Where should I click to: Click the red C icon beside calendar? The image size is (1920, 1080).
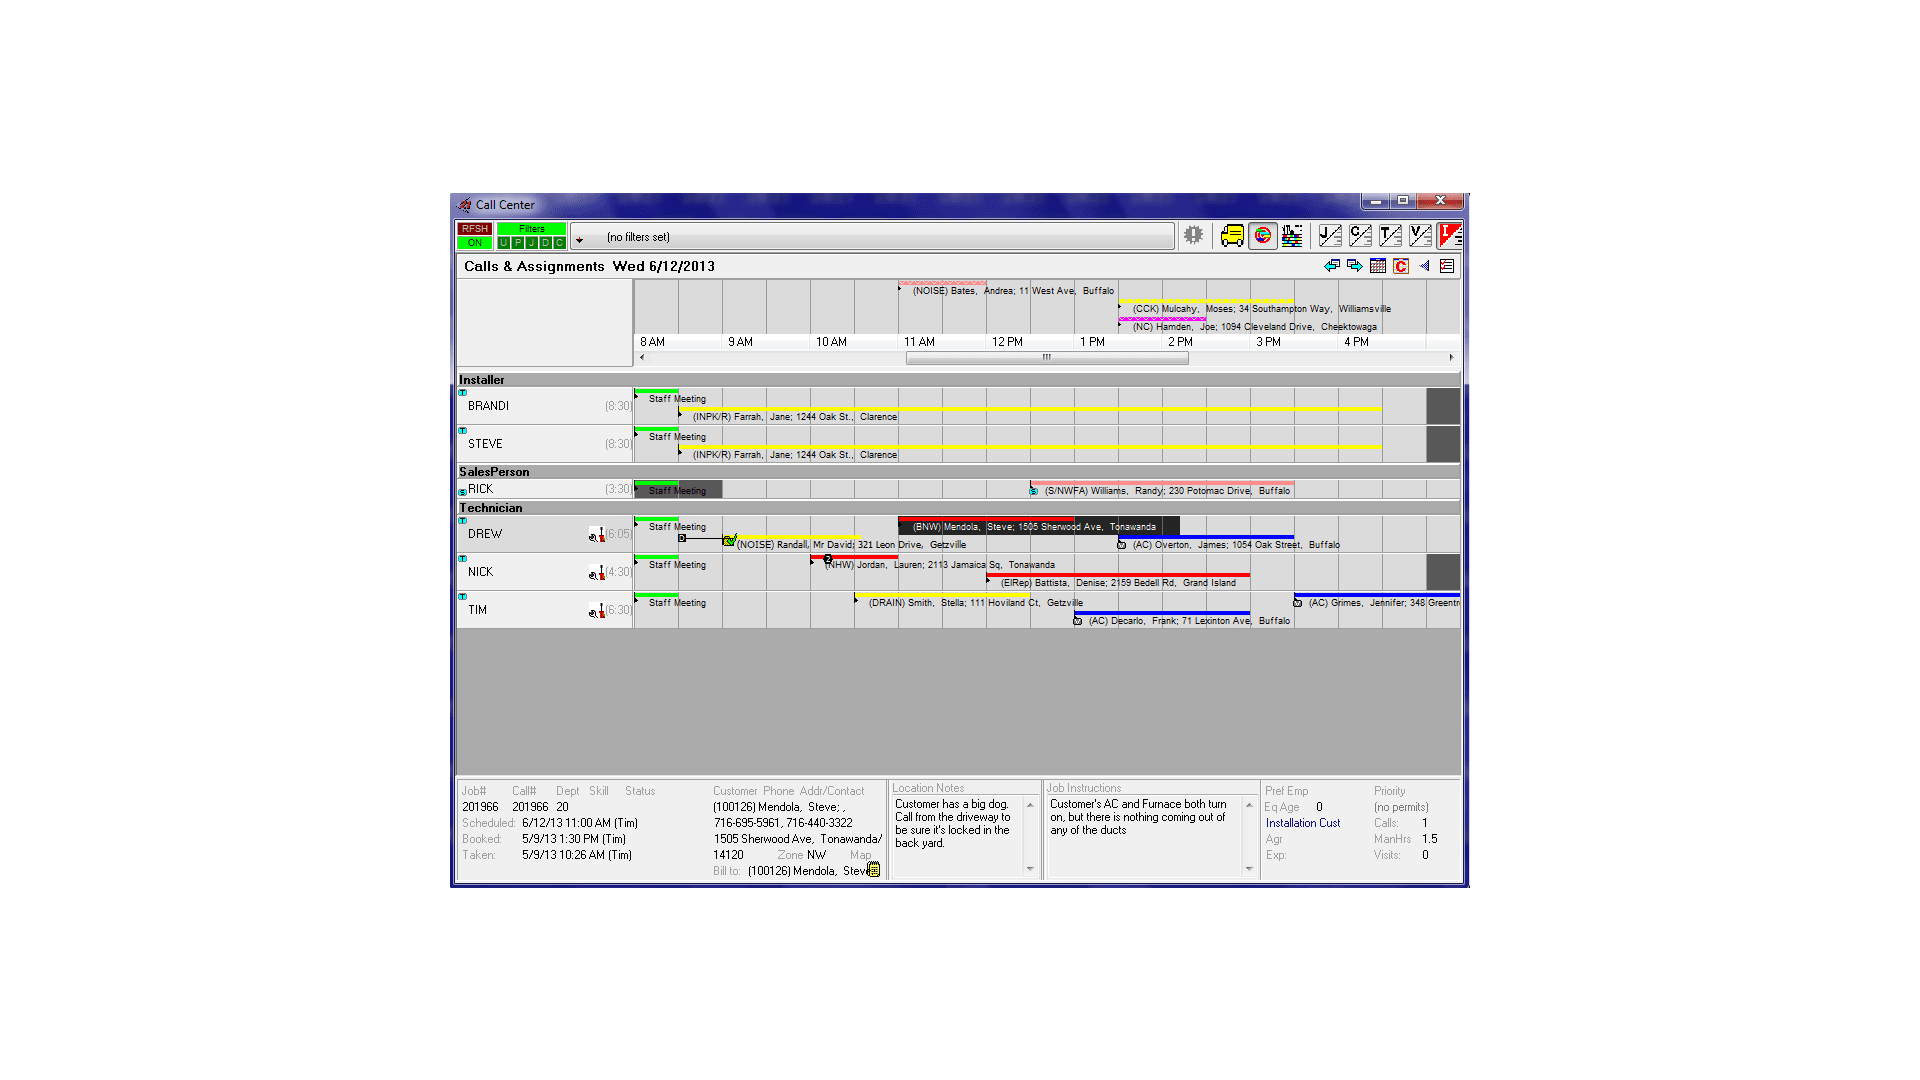(x=1401, y=266)
